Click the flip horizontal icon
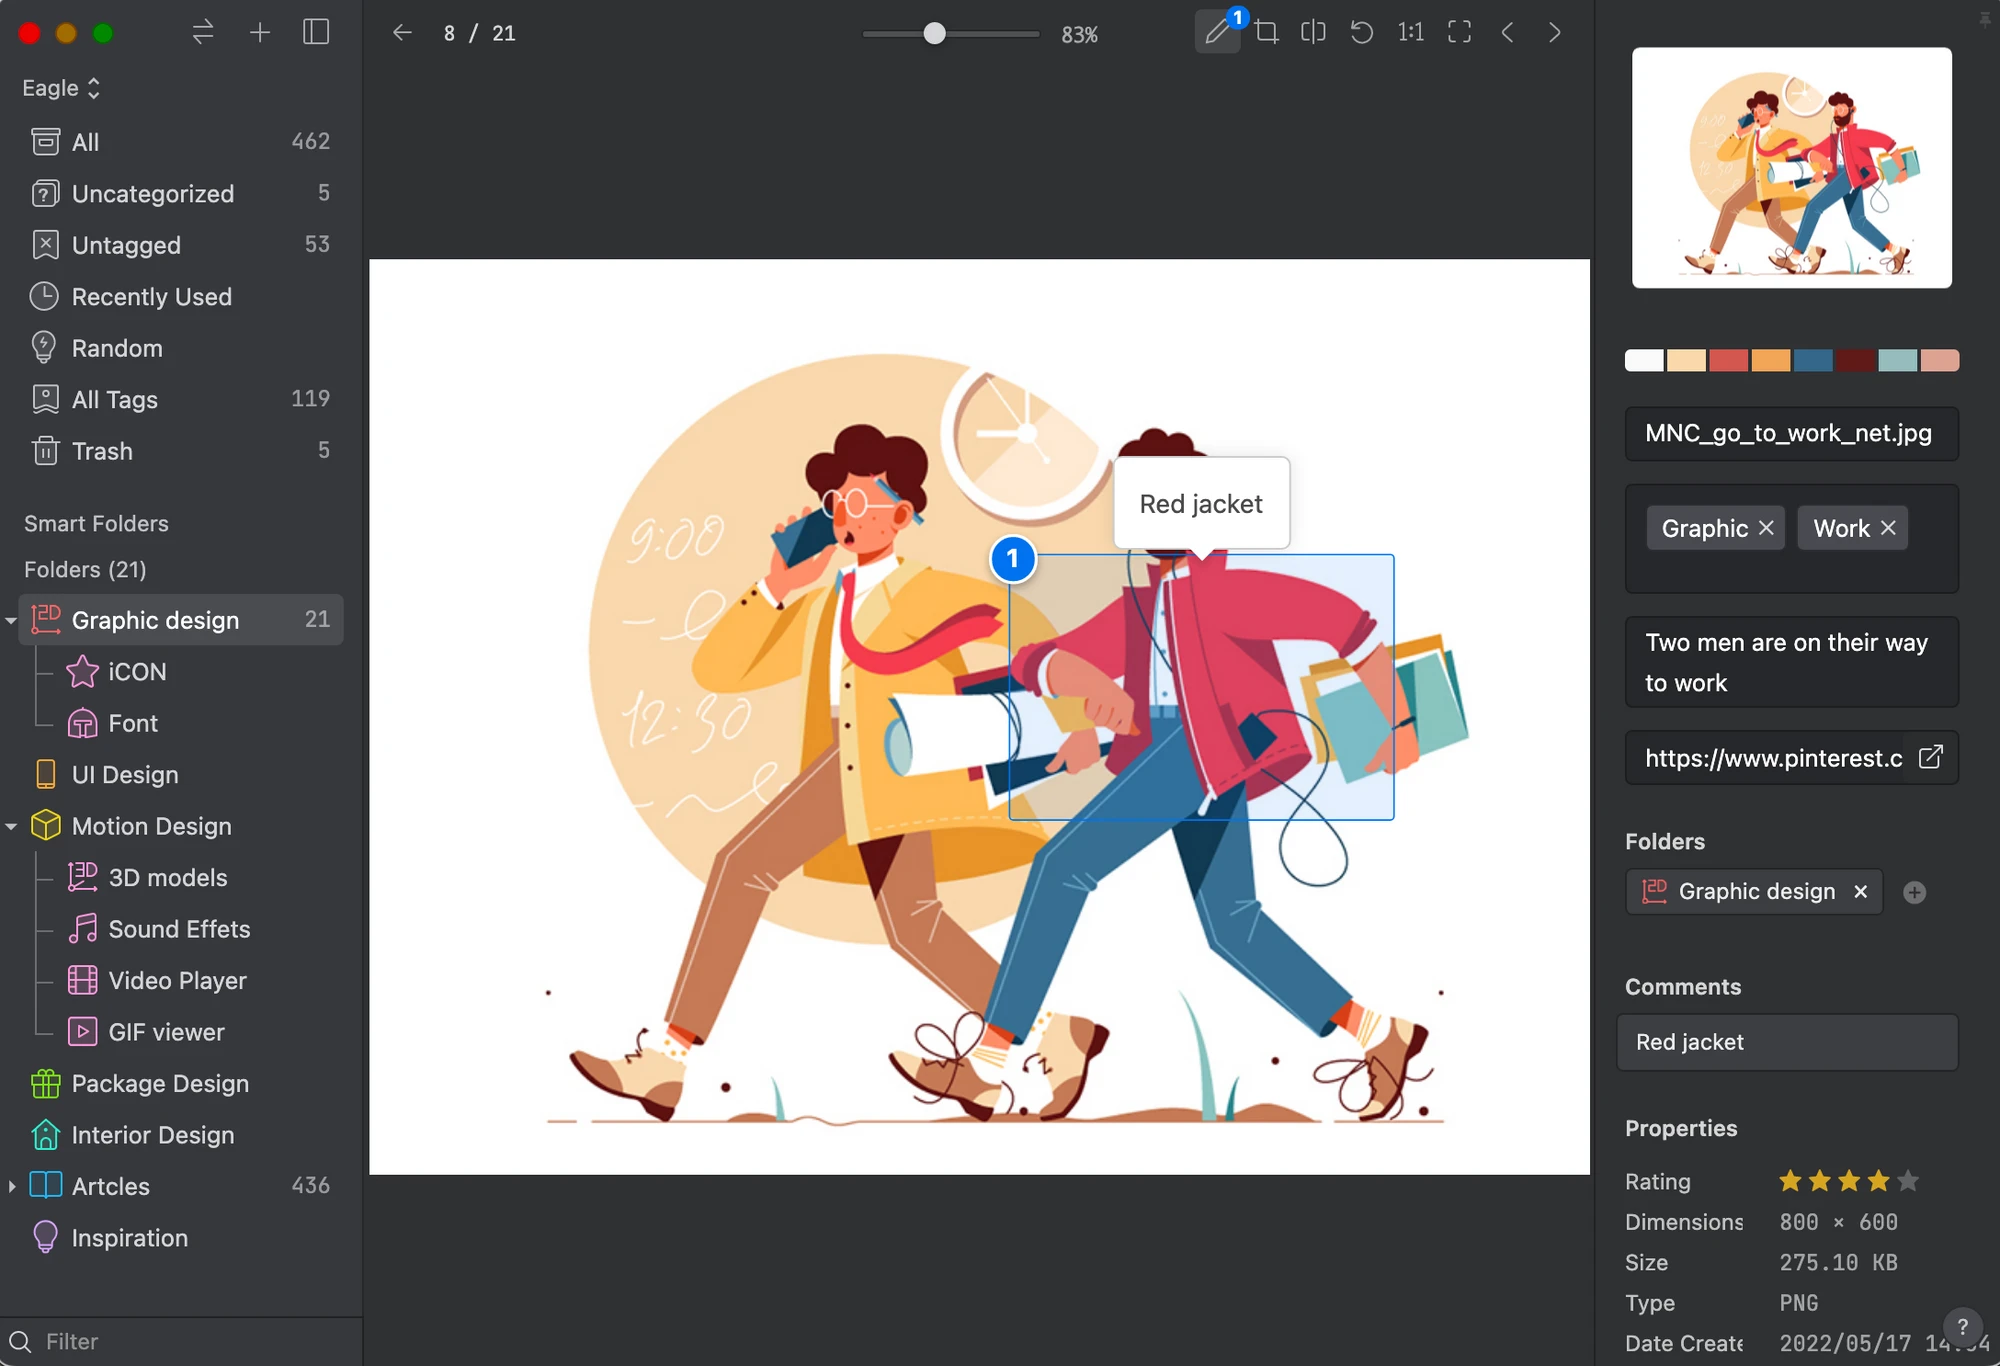 1313,33
